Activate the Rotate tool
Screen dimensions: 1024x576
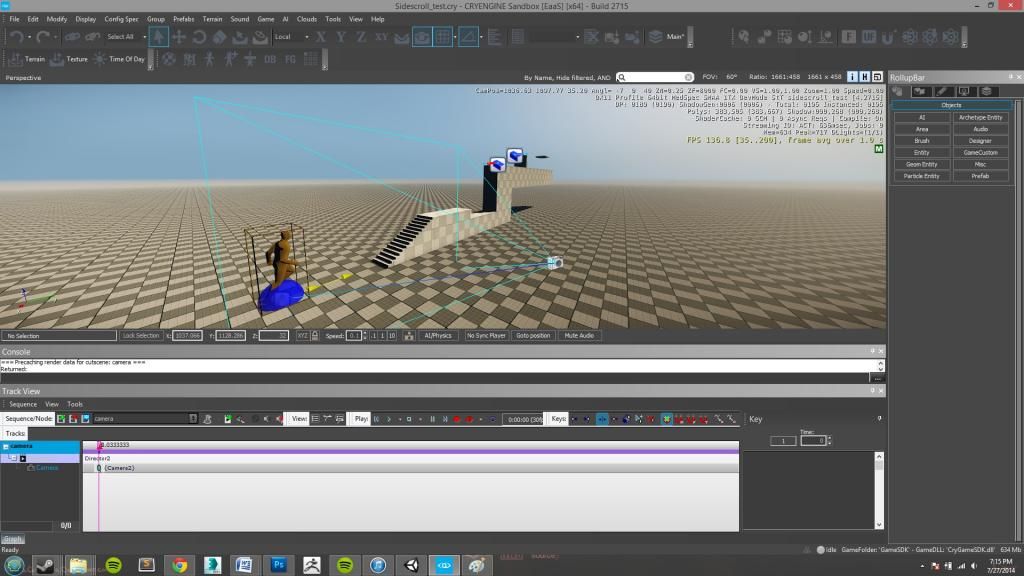coord(199,37)
